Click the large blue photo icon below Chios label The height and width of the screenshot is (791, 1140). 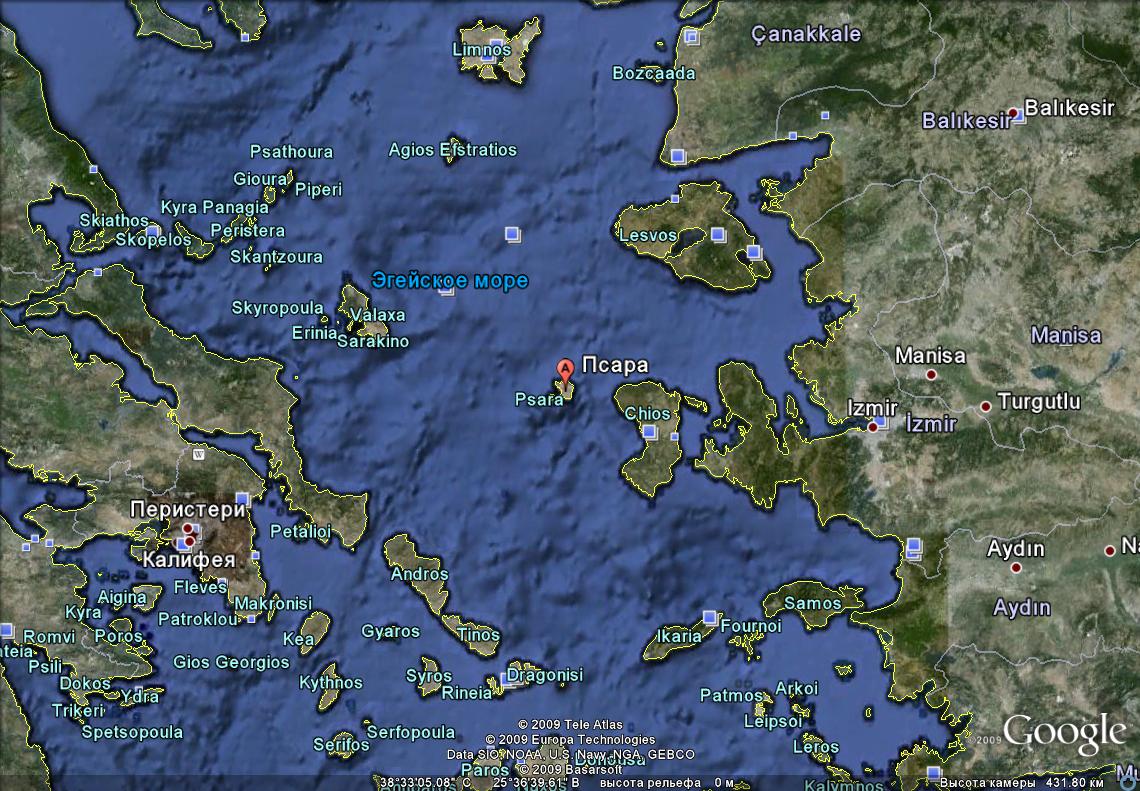(x=649, y=433)
